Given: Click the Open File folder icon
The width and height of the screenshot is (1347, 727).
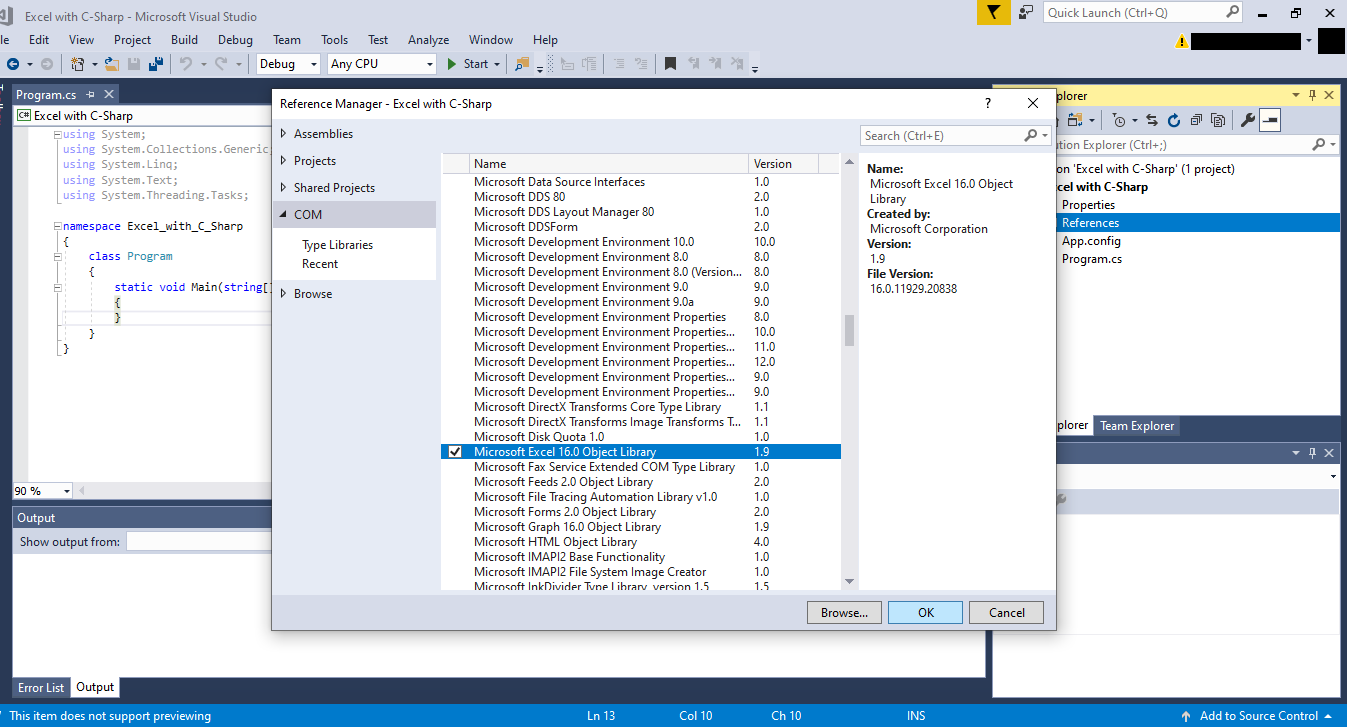Looking at the screenshot, I should point(112,64).
